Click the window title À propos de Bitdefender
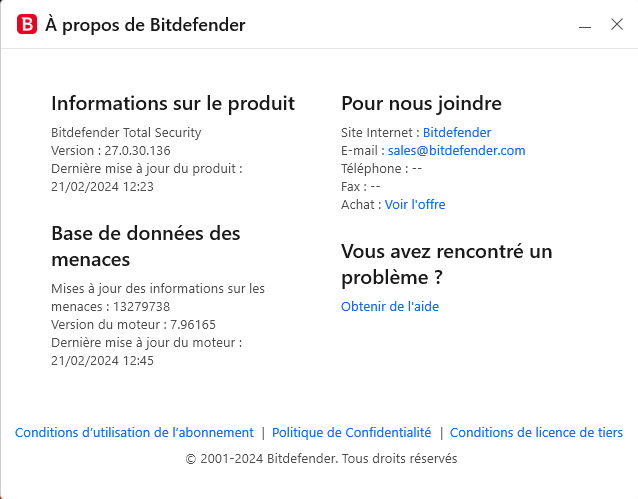Viewport: 638px width, 499px height. [145, 25]
